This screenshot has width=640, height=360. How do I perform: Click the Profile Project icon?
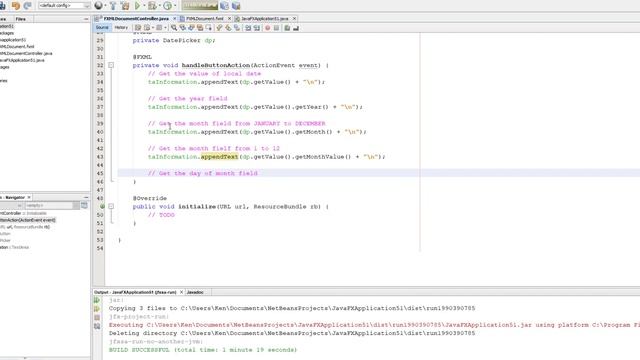(167, 6)
